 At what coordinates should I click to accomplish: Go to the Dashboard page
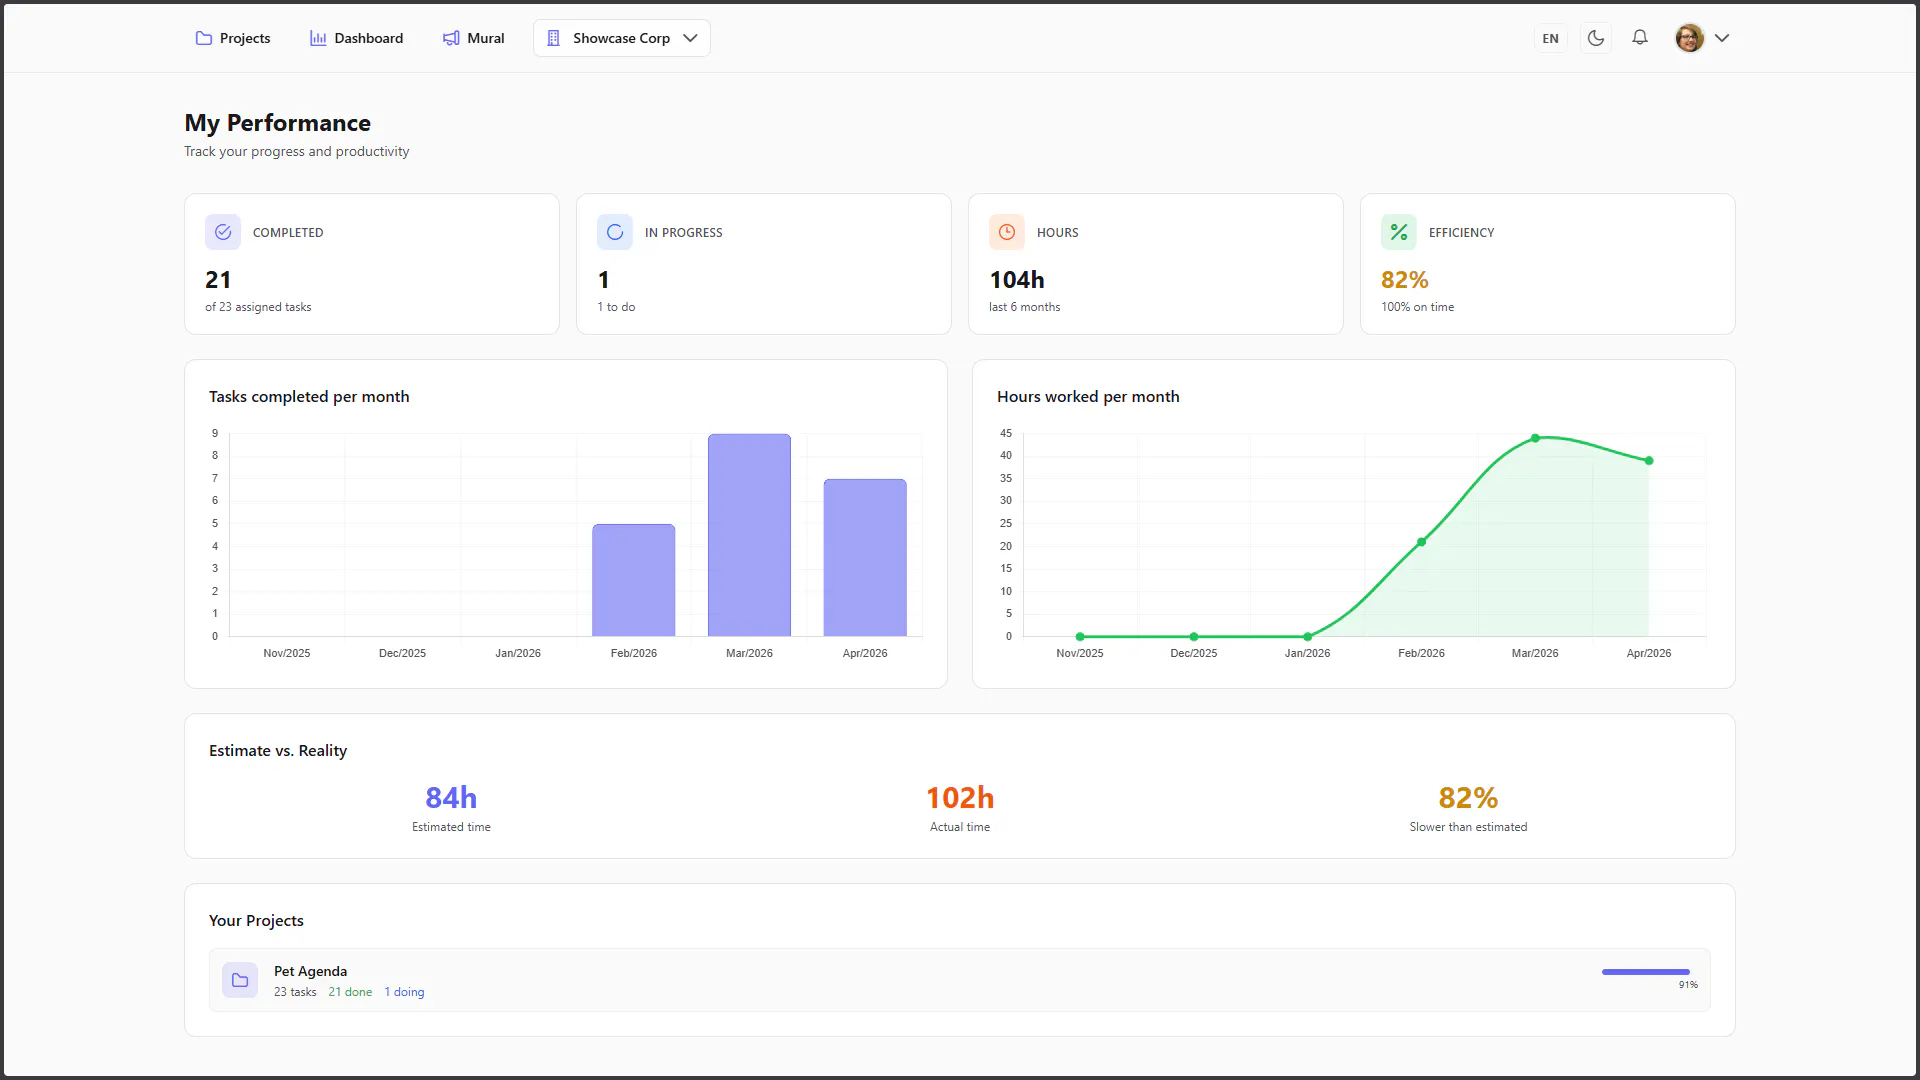pyautogui.click(x=356, y=38)
